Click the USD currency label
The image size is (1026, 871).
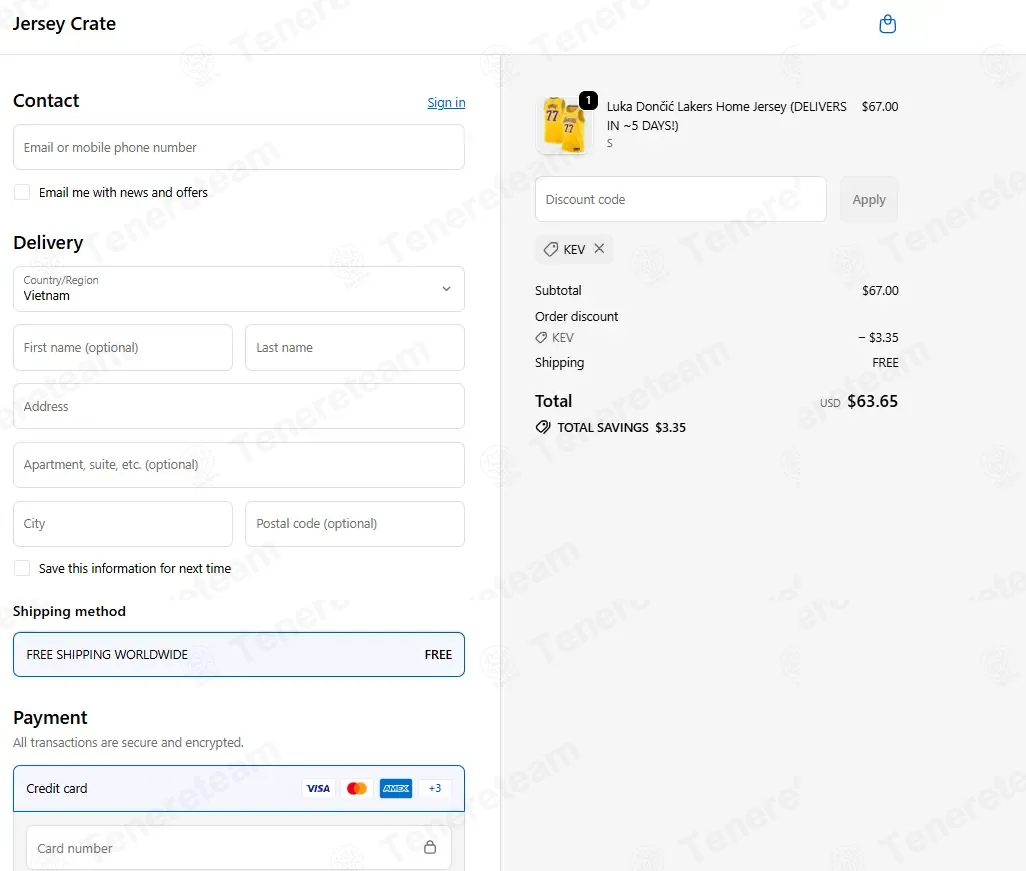tap(830, 403)
